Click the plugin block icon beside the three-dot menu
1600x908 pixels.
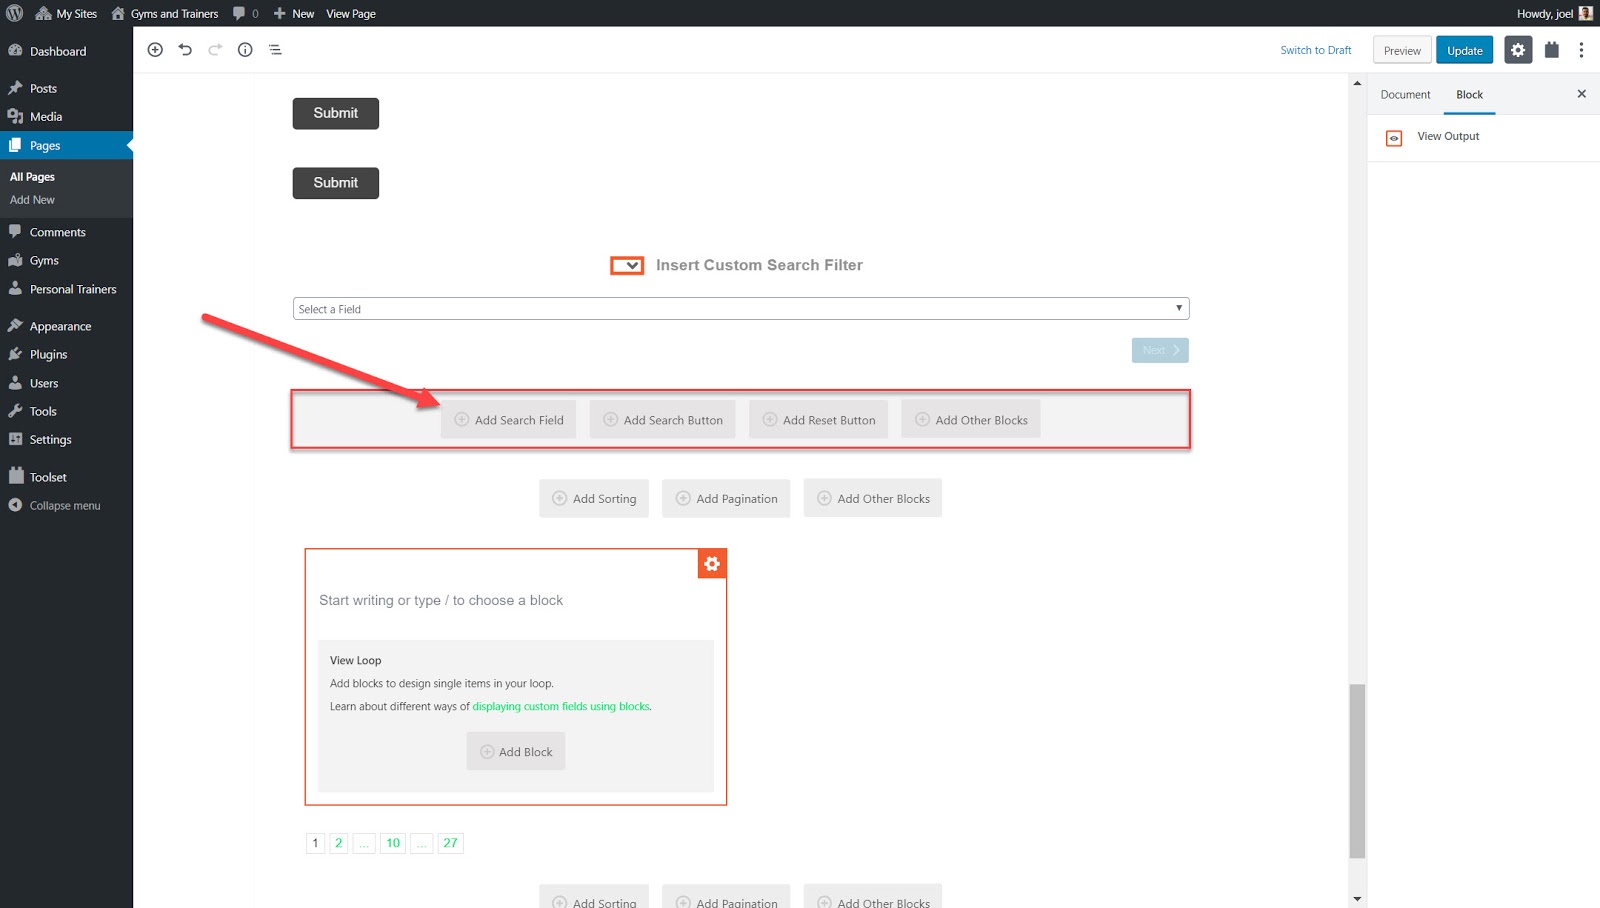1551,49
